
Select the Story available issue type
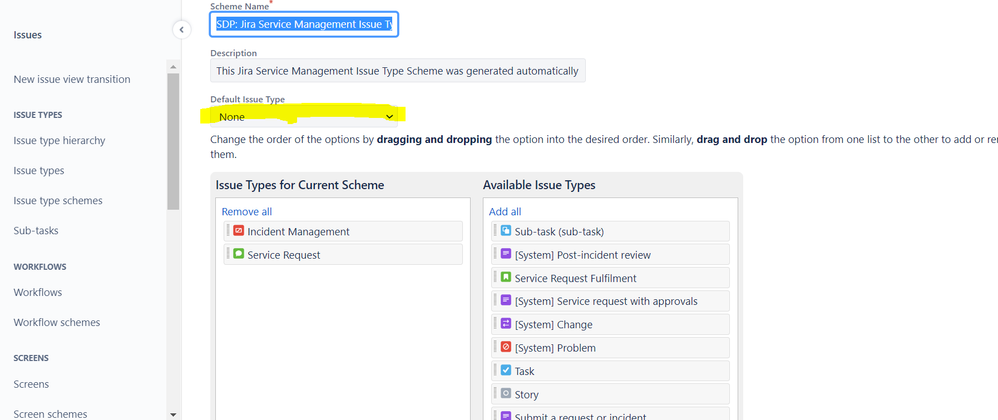click(x=610, y=394)
